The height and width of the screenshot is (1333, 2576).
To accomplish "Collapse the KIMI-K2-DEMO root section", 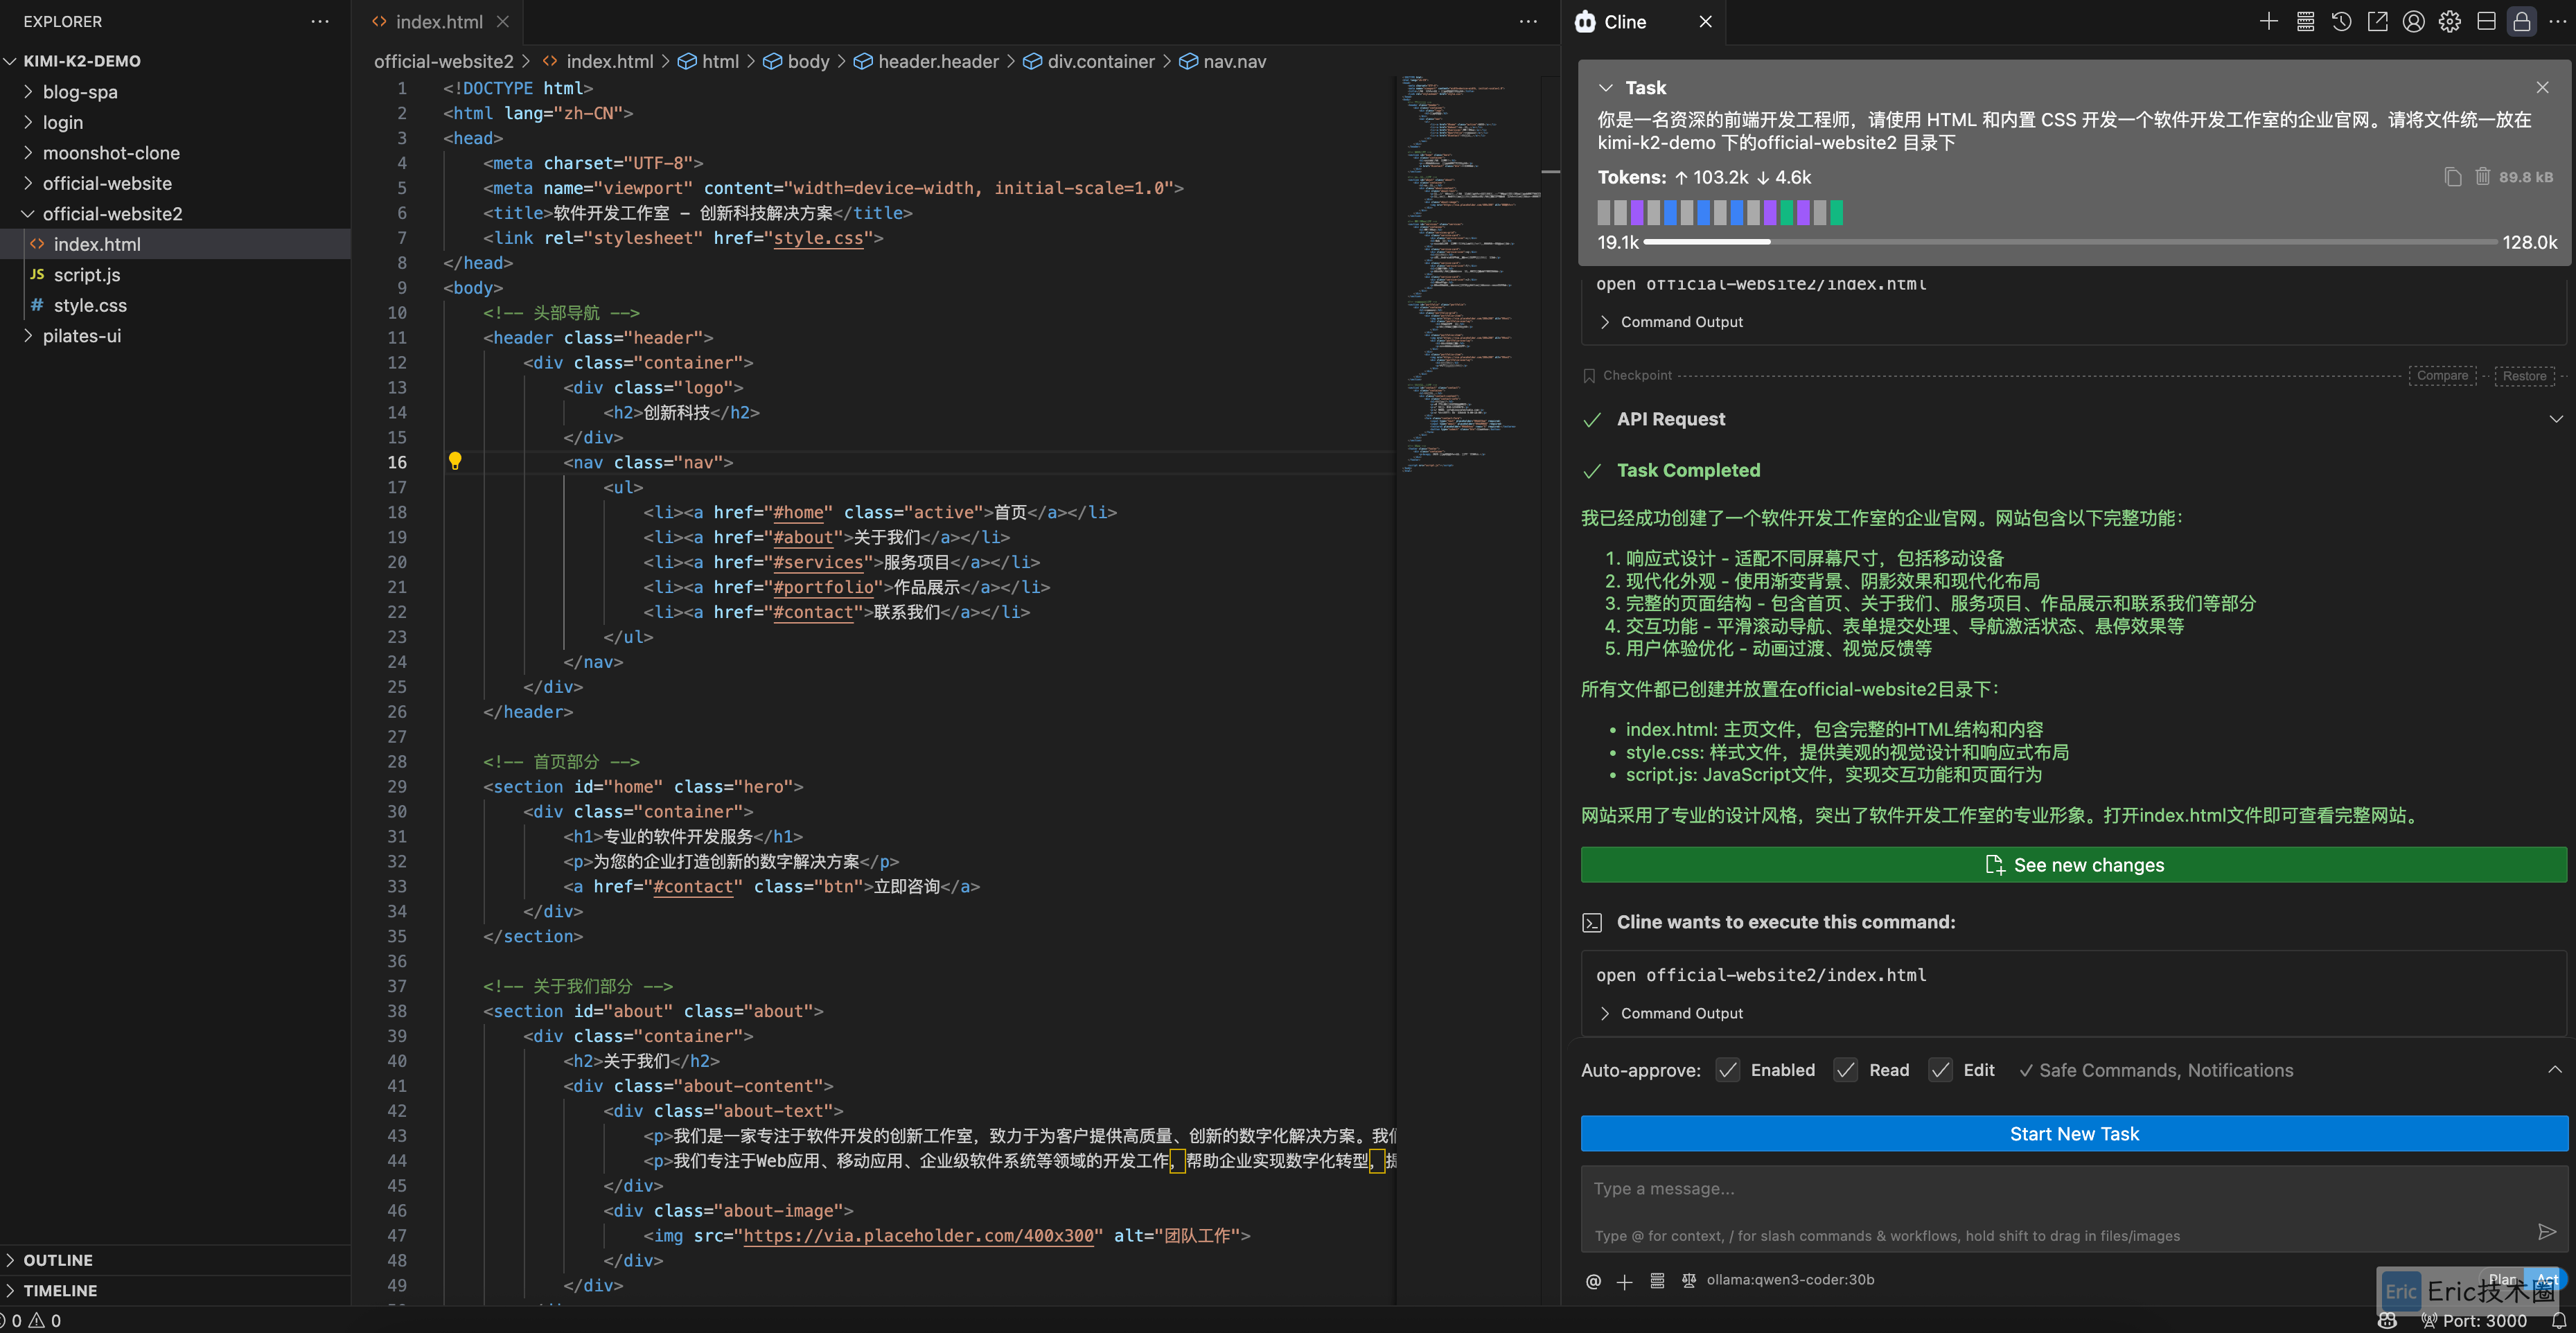I will coord(81,61).
